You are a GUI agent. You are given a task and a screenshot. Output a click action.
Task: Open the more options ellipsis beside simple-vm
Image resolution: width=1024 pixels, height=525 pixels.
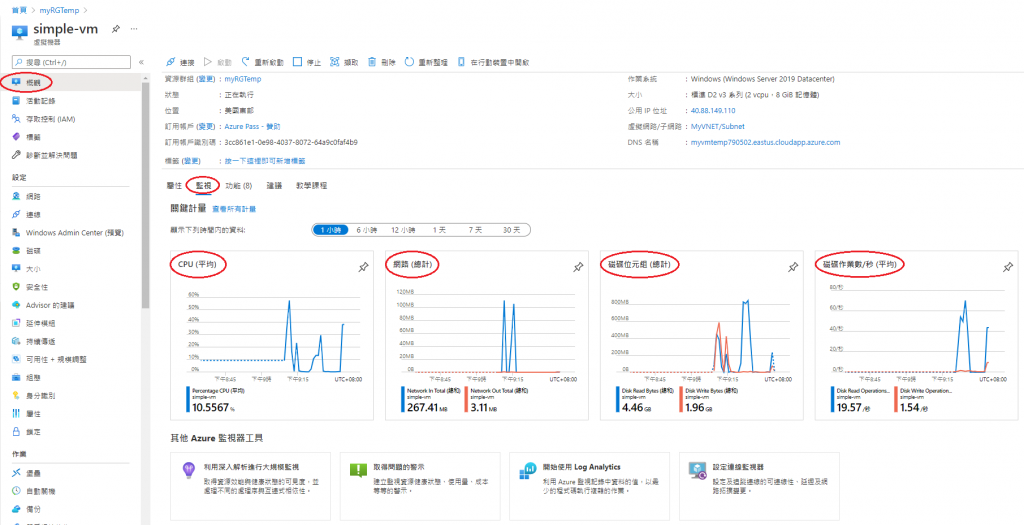(x=134, y=29)
